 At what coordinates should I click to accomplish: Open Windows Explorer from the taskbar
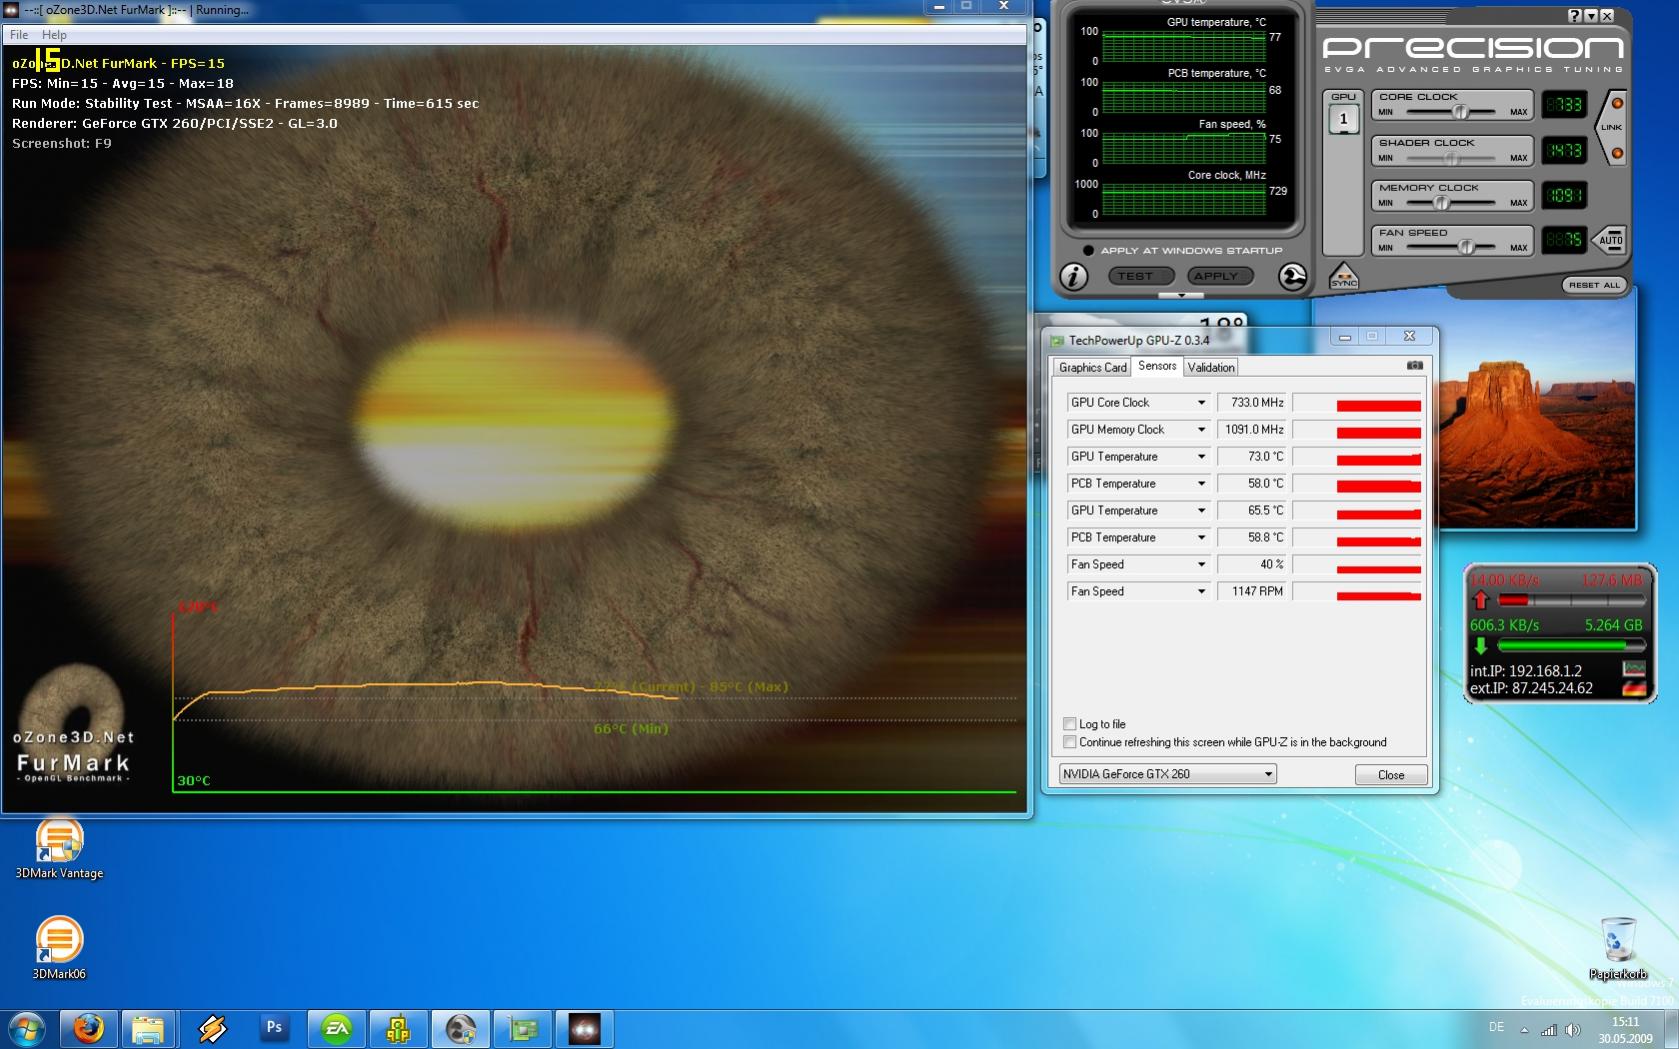pos(149,1028)
